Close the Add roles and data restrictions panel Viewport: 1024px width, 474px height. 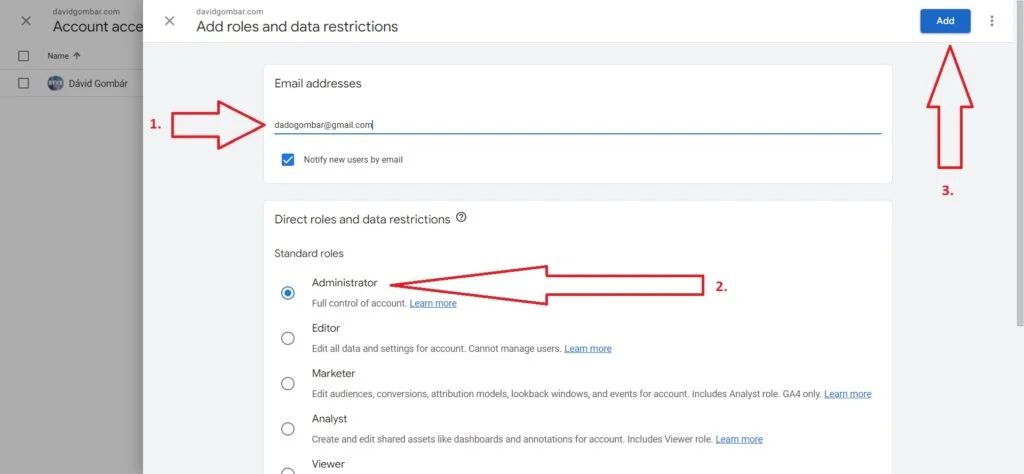click(169, 21)
